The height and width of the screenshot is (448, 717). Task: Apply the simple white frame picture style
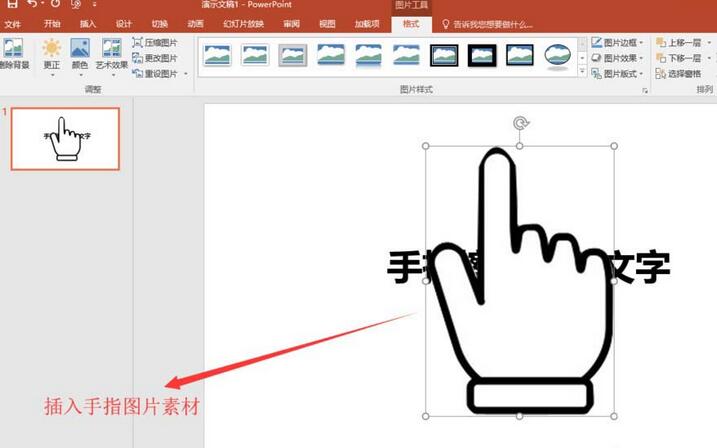tap(217, 55)
